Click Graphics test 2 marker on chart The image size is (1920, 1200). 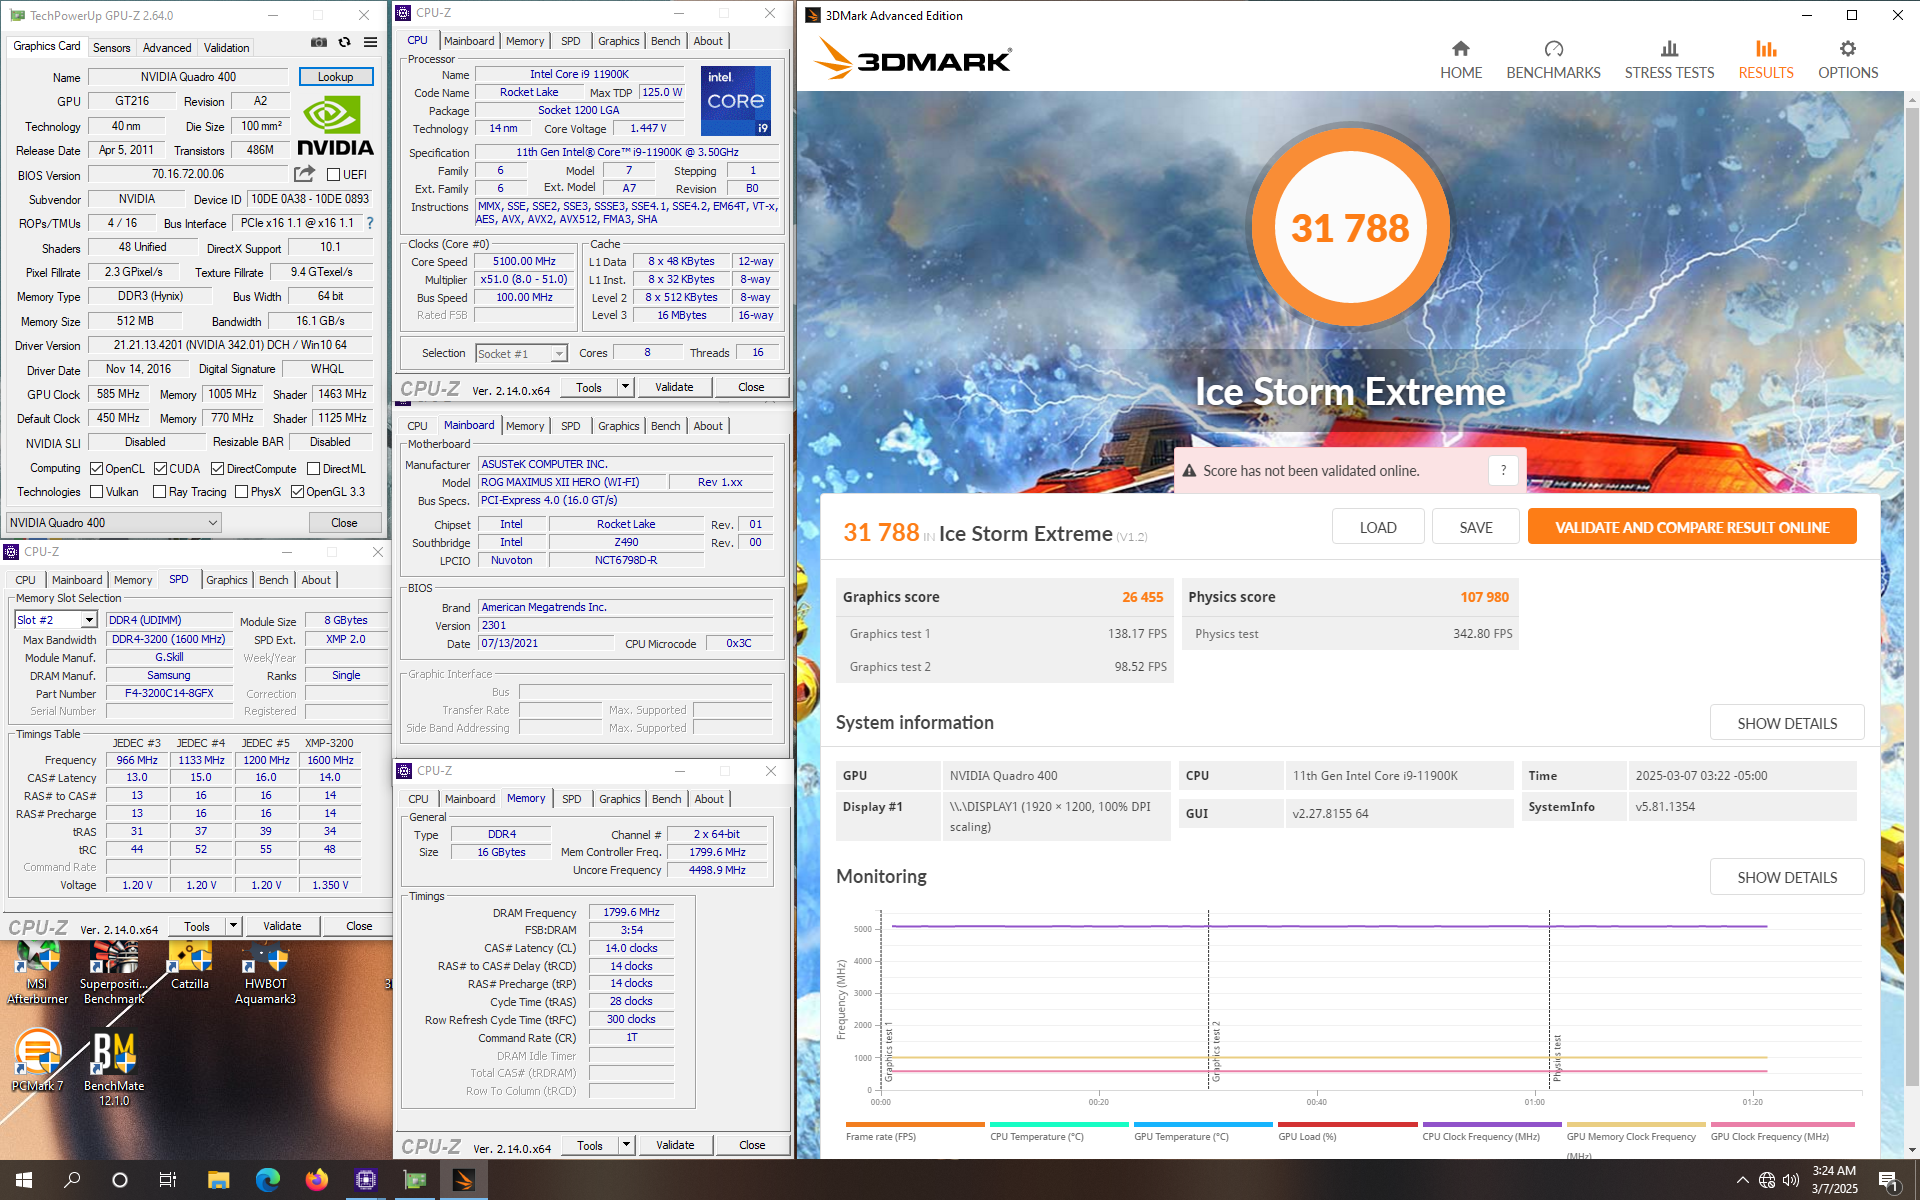click(1216, 1050)
